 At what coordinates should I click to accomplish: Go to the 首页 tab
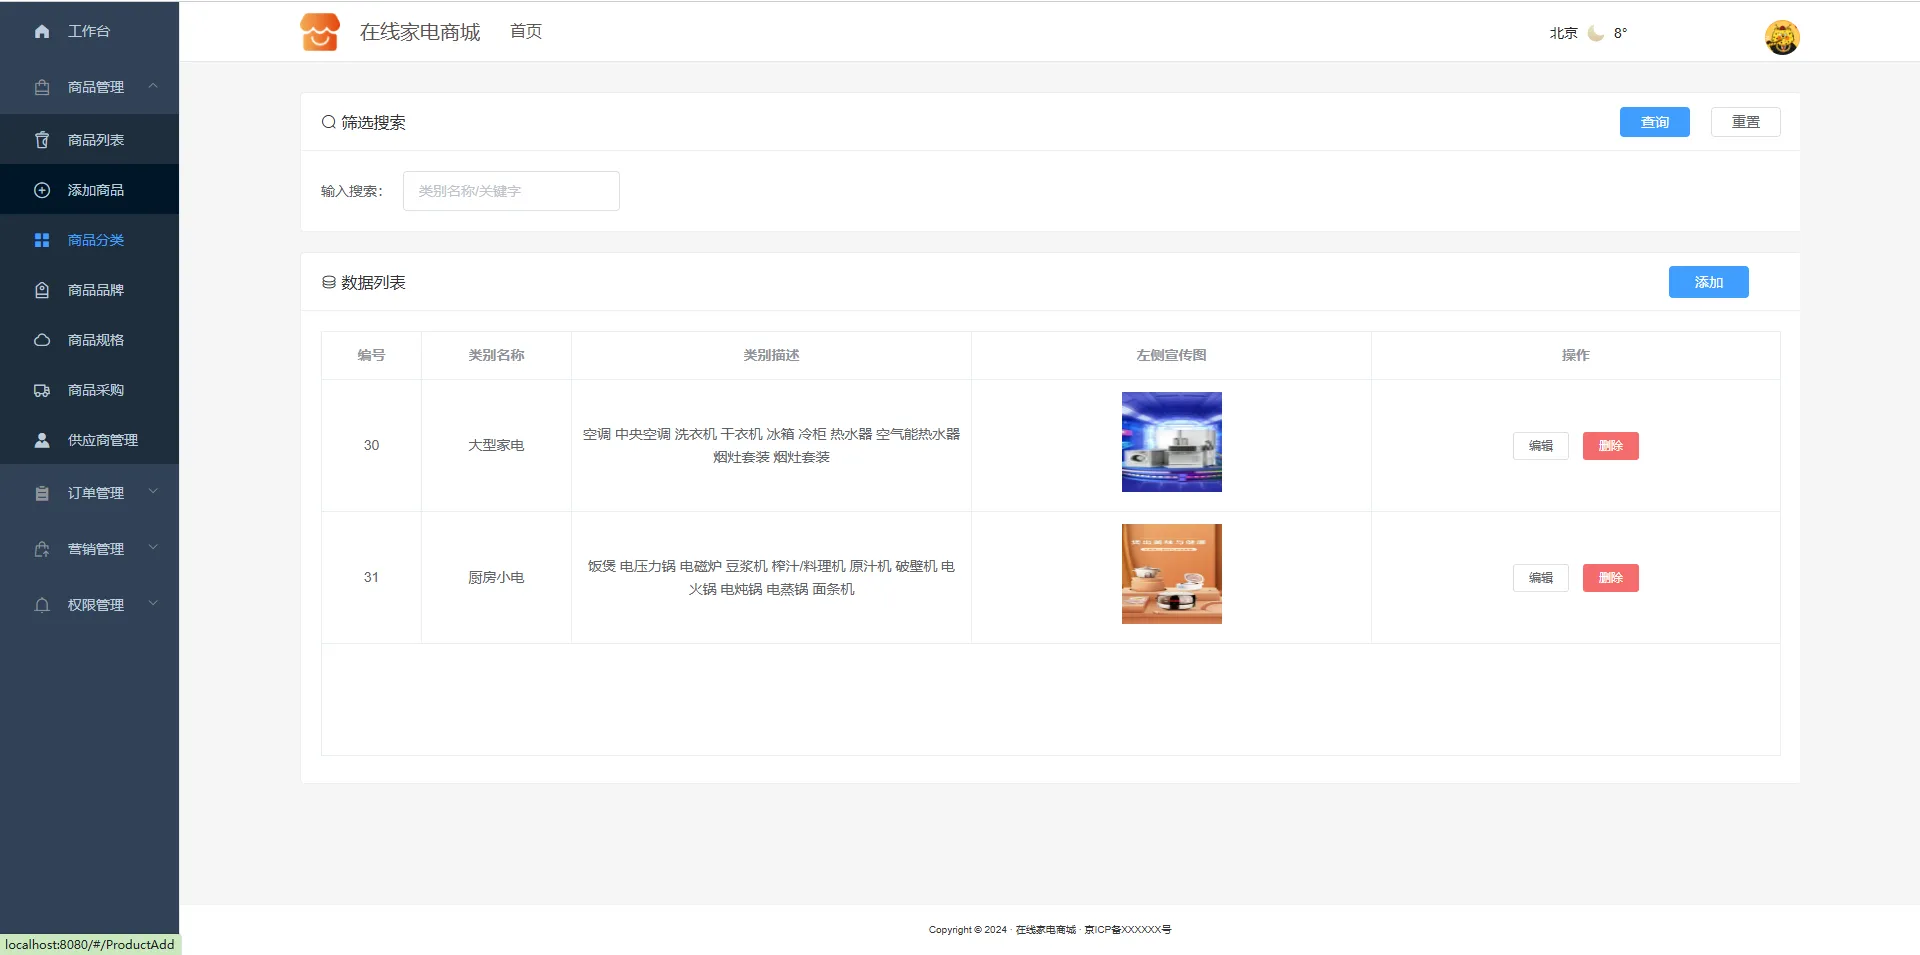point(526,32)
